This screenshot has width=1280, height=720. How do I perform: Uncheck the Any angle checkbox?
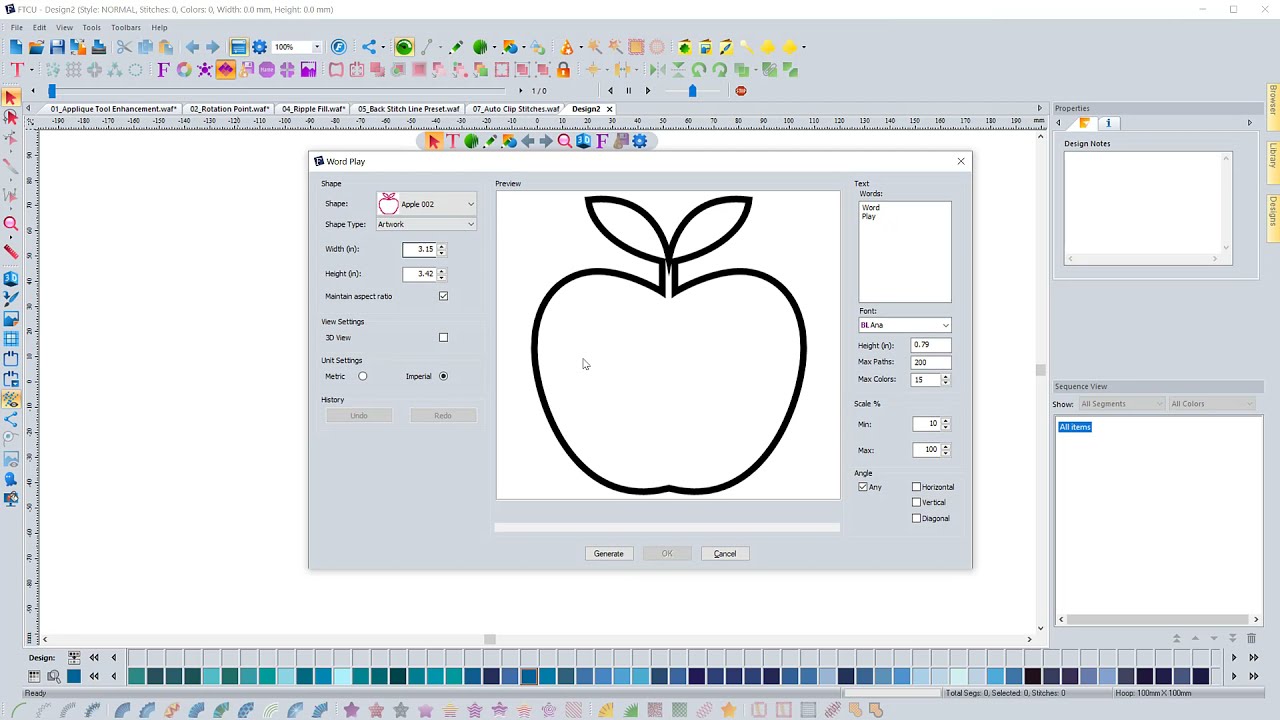[x=863, y=487]
